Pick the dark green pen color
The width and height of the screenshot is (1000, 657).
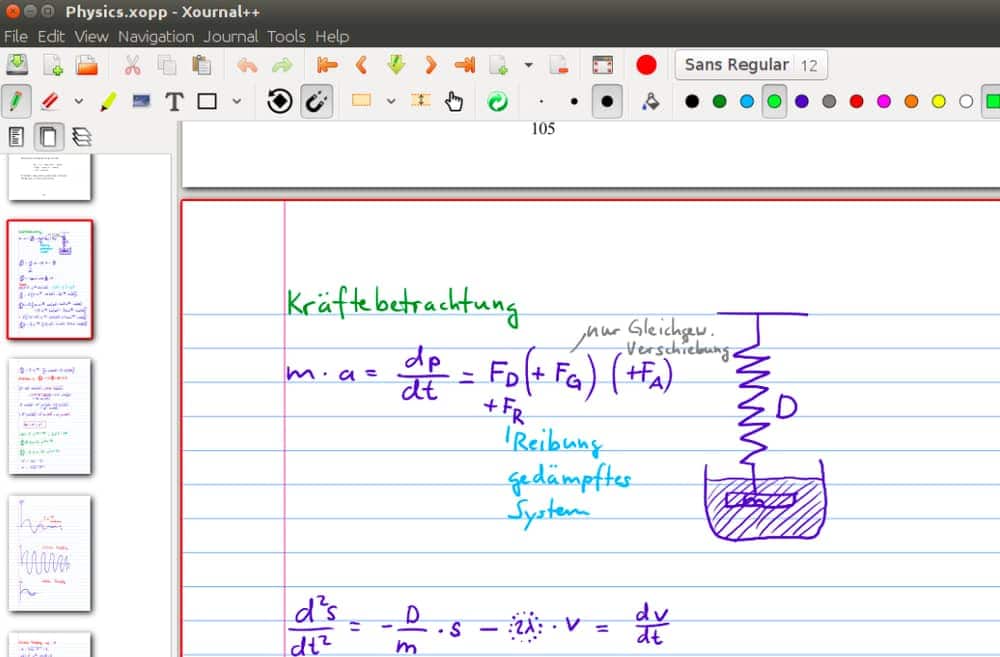pos(719,101)
